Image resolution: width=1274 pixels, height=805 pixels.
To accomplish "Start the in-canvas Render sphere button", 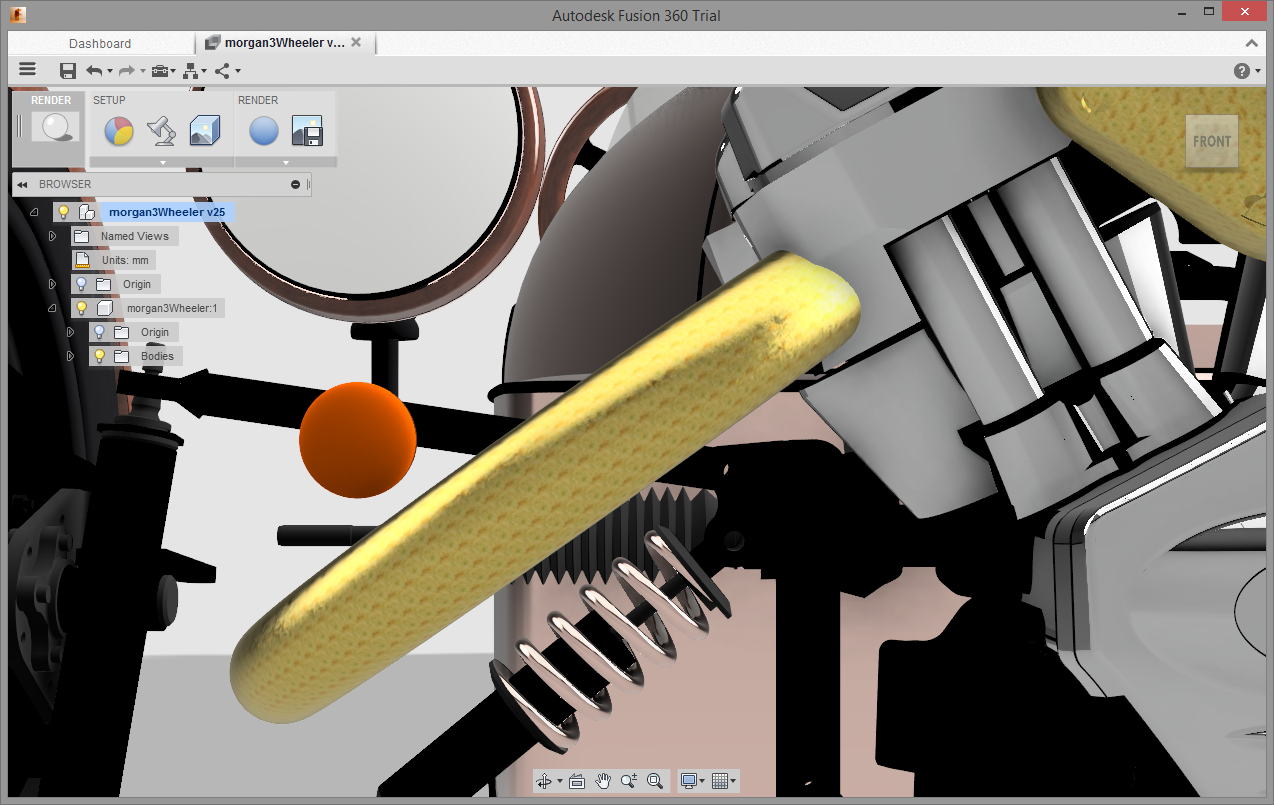I will pos(264,131).
